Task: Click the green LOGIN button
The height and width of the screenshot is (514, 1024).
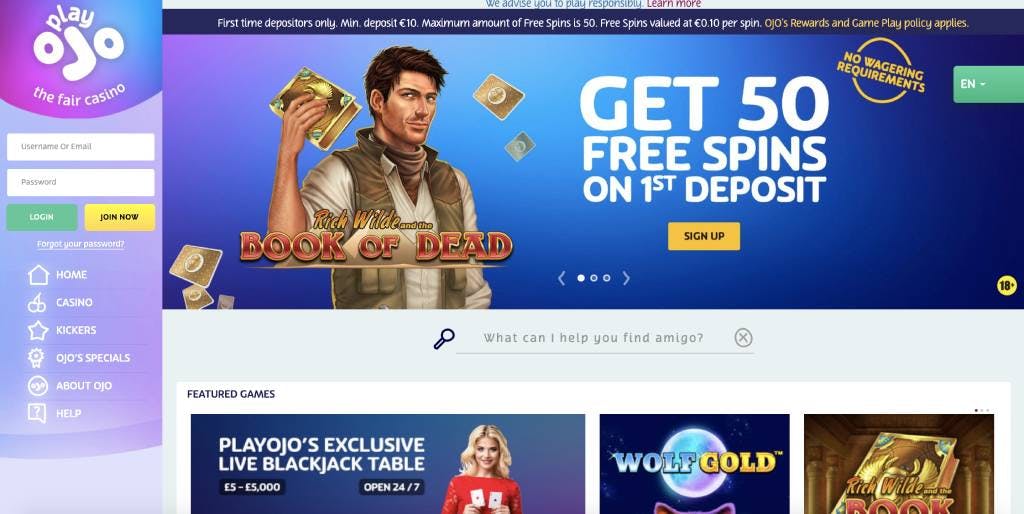Action: coord(42,217)
